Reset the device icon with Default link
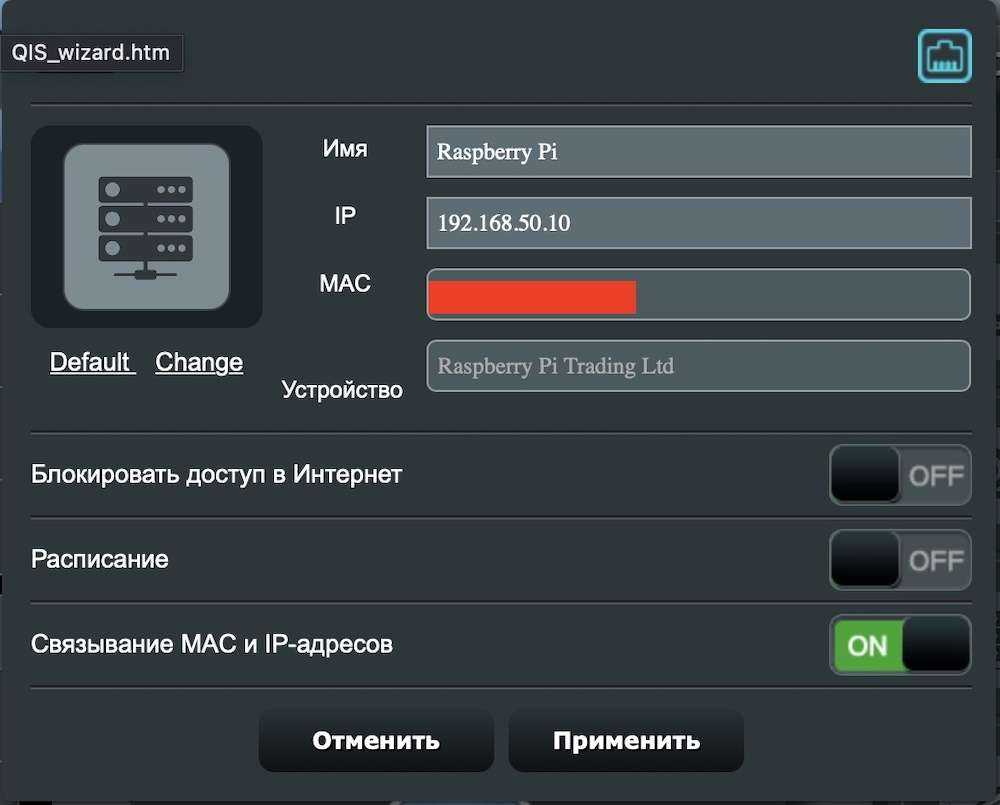This screenshot has width=1000, height=805. [92, 362]
